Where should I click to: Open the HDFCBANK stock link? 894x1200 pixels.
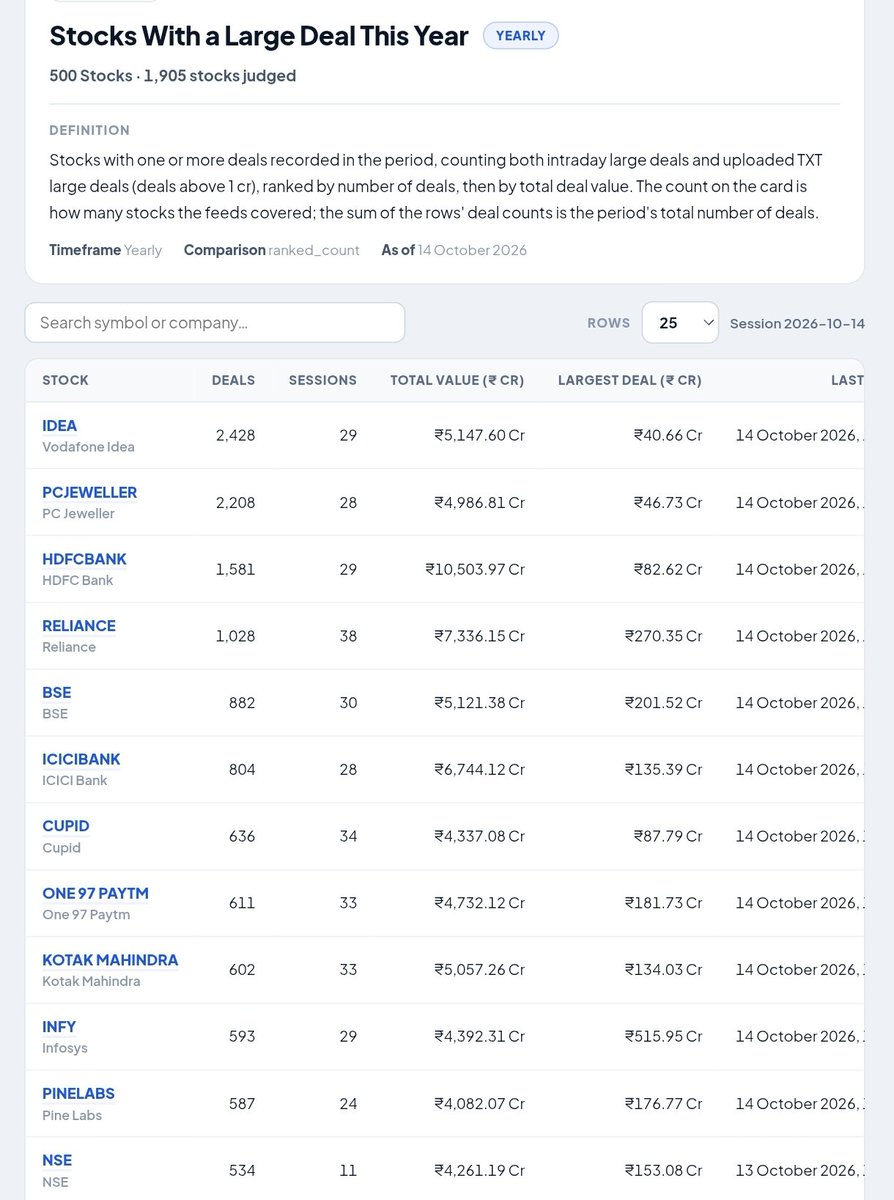point(85,559)
